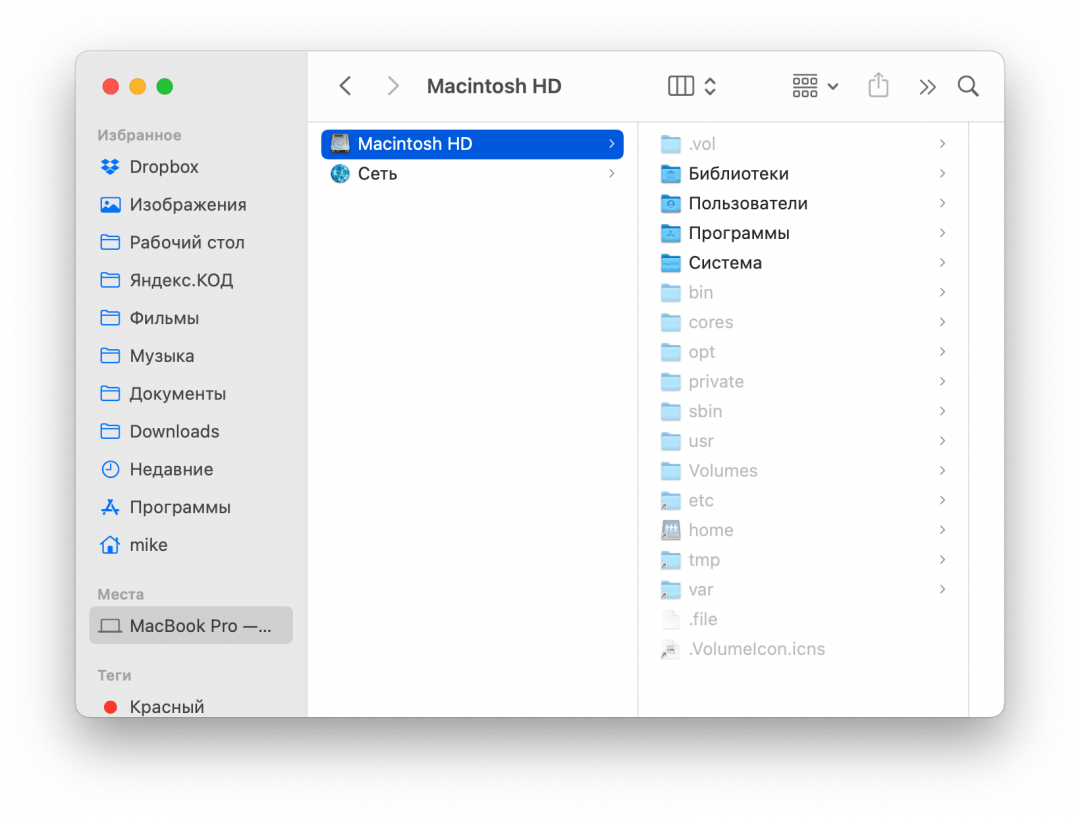Open Dropbox in the sidebar
Screen dimensions: 1080x817
click(164, 167)
